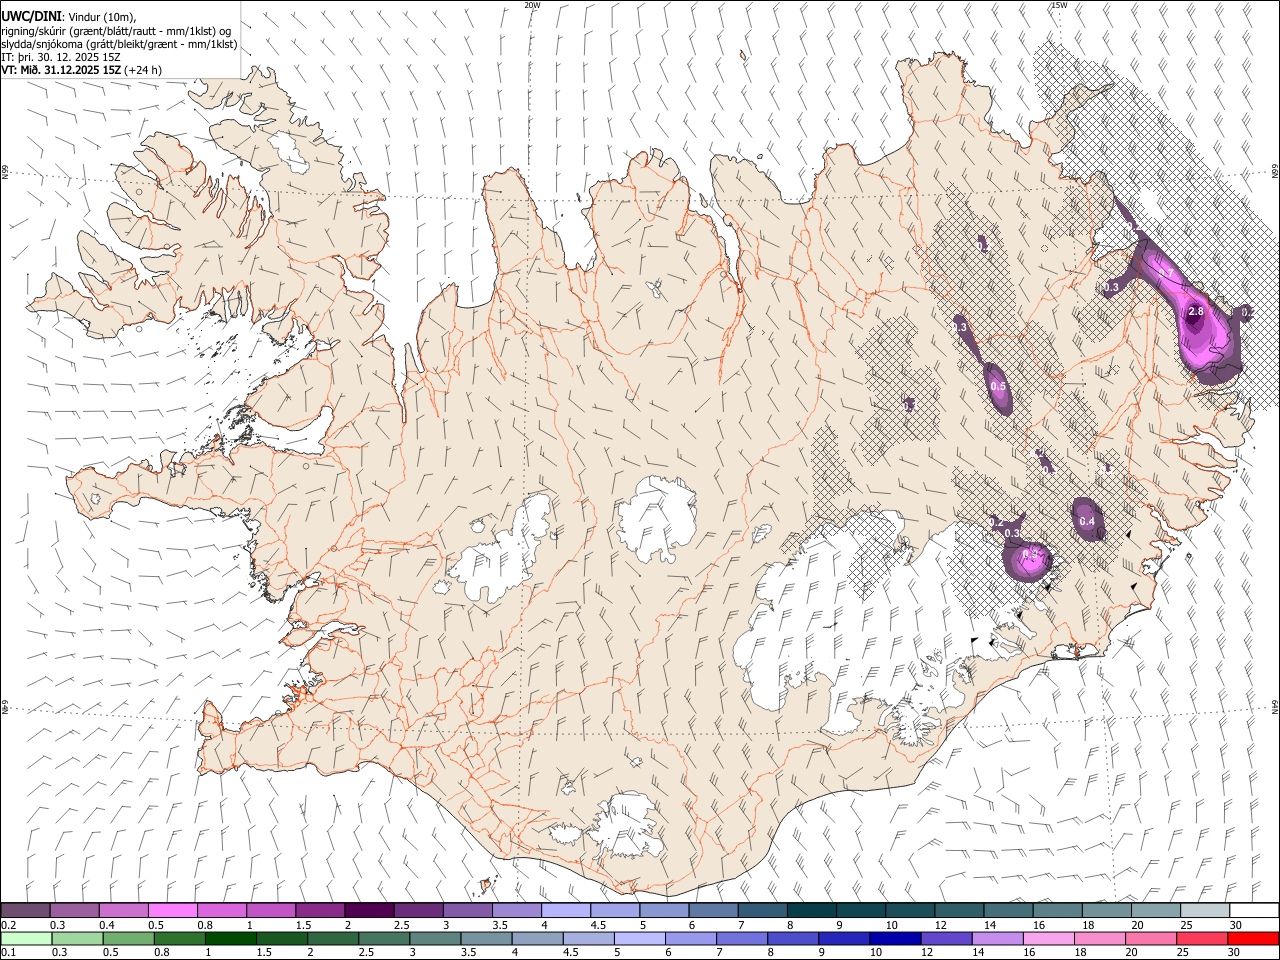Pick the dark green swatch right of 1, bottom row
1280x960 pixels.
231,938
